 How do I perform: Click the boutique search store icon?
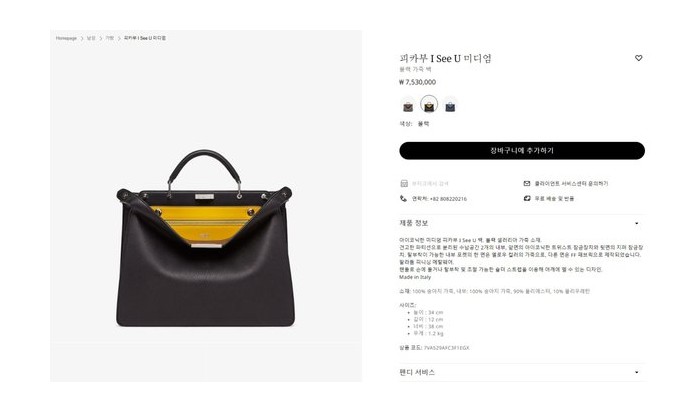point(404,183)
